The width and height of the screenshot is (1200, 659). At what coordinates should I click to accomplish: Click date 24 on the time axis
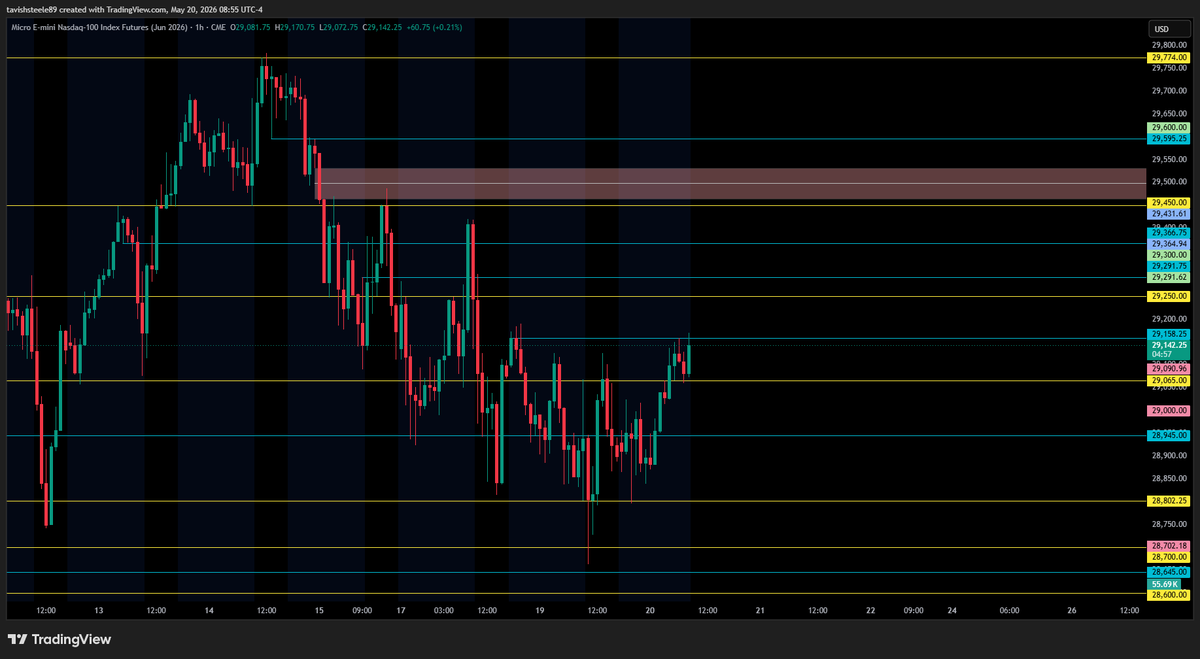952,610
